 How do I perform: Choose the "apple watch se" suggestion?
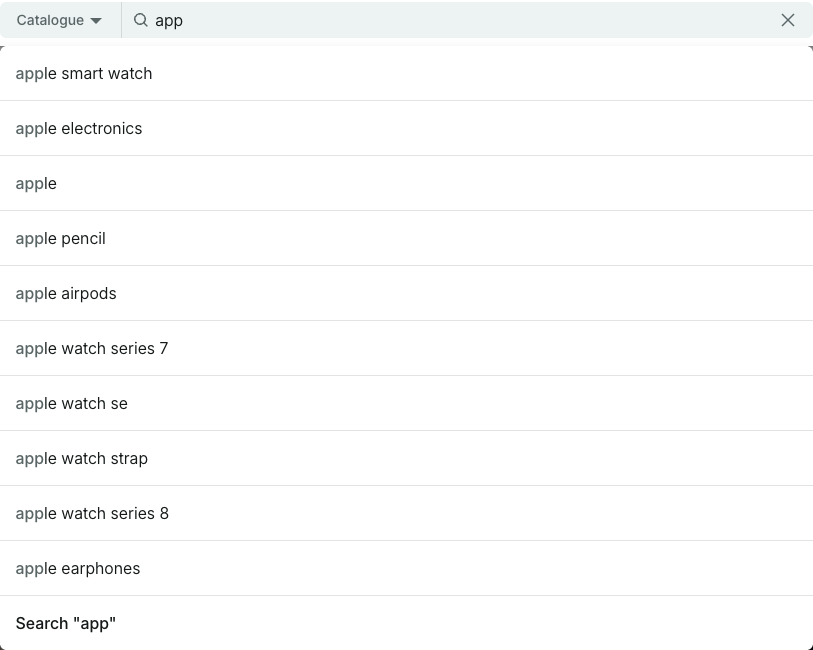(x=71, y=403)
